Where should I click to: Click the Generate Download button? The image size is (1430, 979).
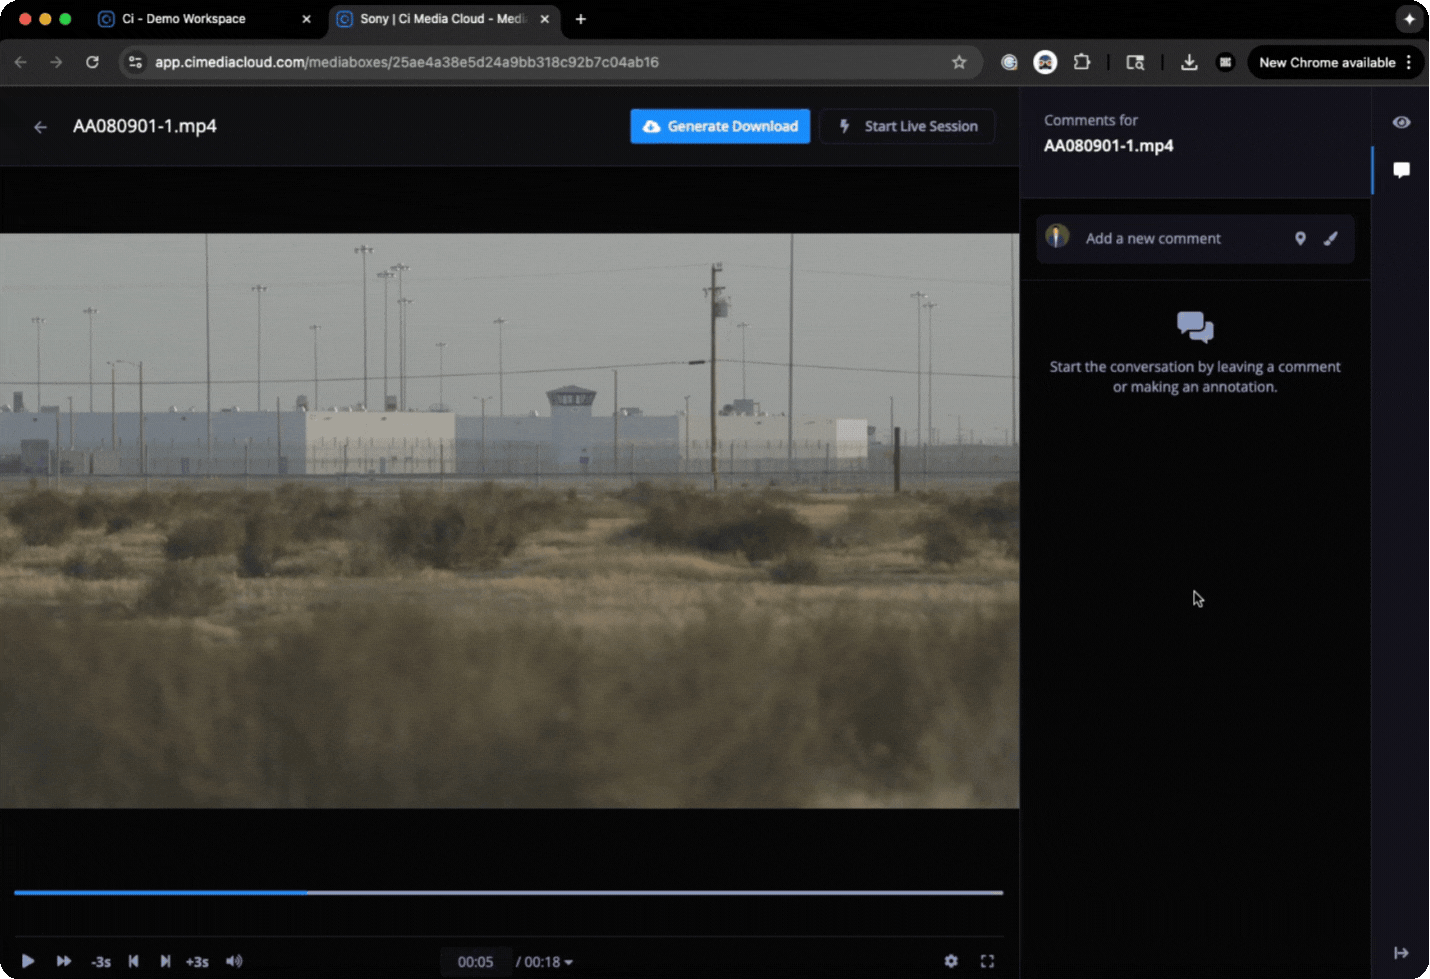720,126
